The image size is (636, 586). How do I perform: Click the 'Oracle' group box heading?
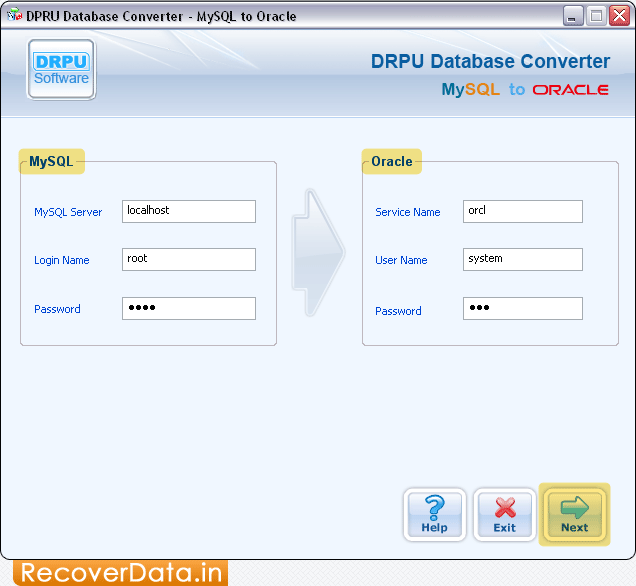[x=392, y=161]
